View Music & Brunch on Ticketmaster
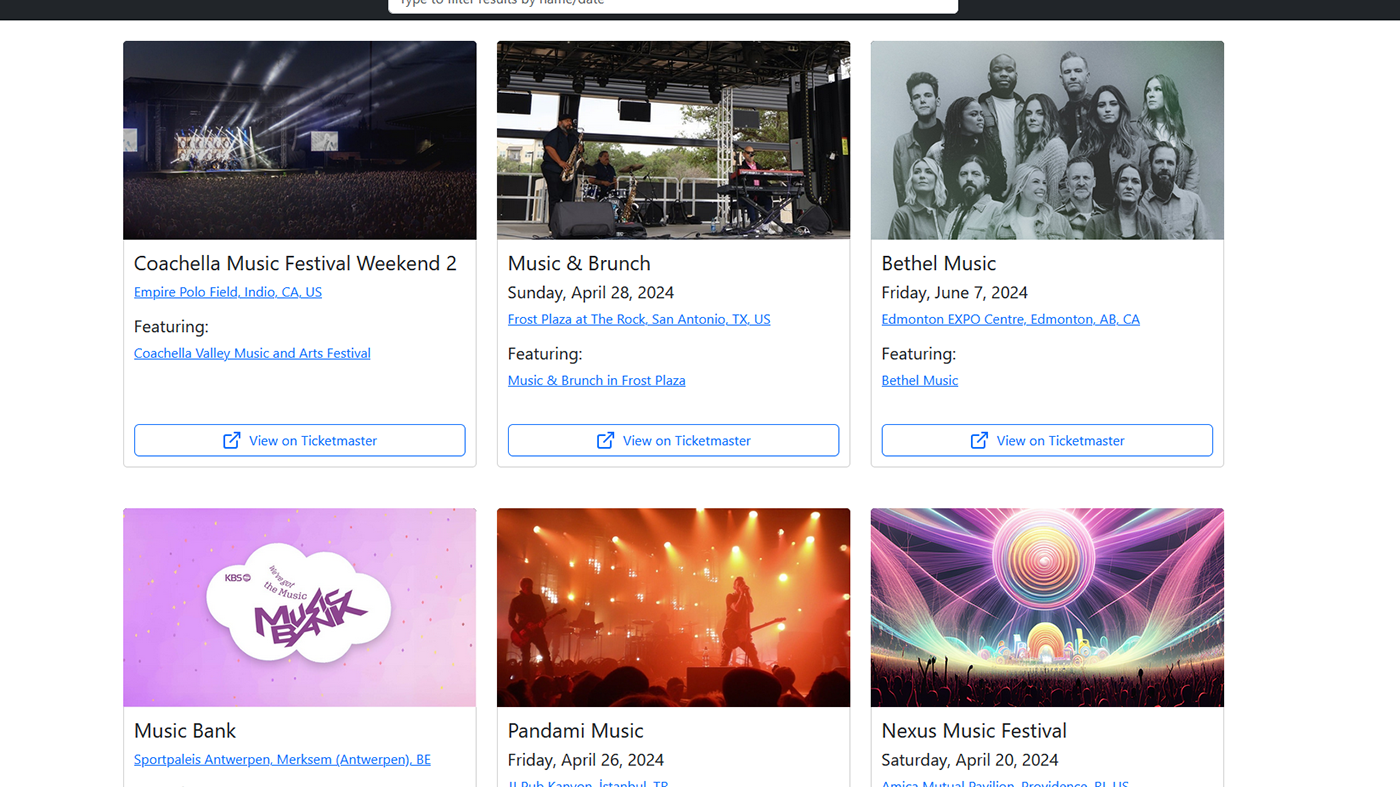The width and height of the screenshot is (1400, 787). [x=673, y=440]
